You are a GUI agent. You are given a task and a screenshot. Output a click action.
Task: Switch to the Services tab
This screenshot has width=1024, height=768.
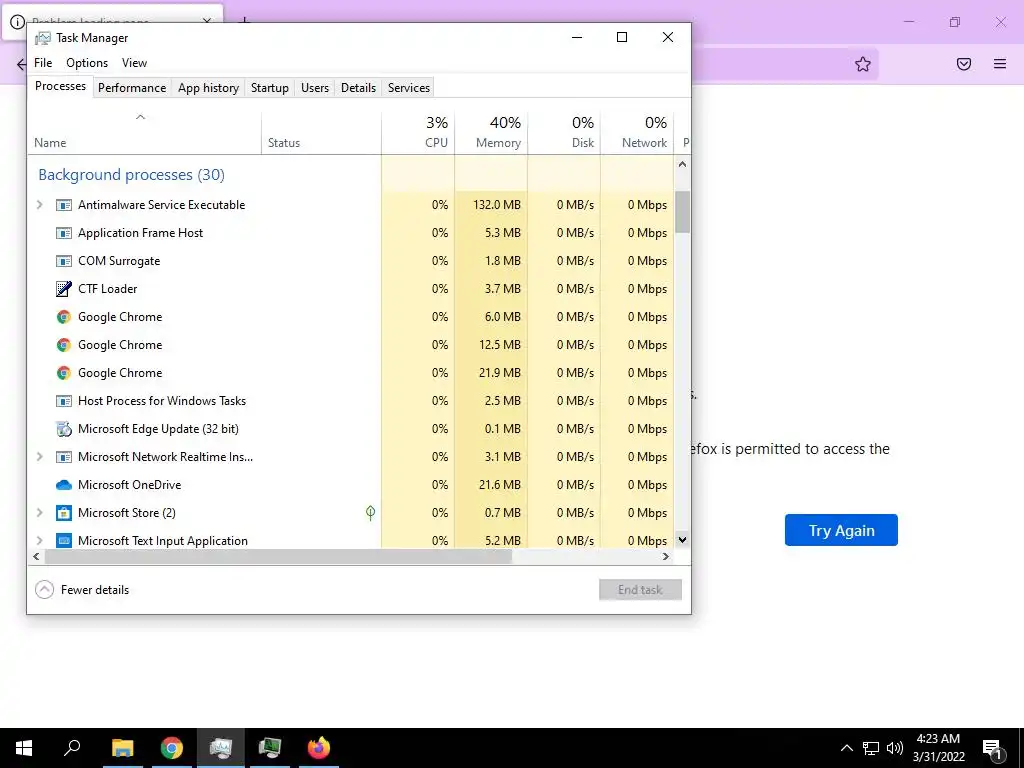(x=409, y=88)
